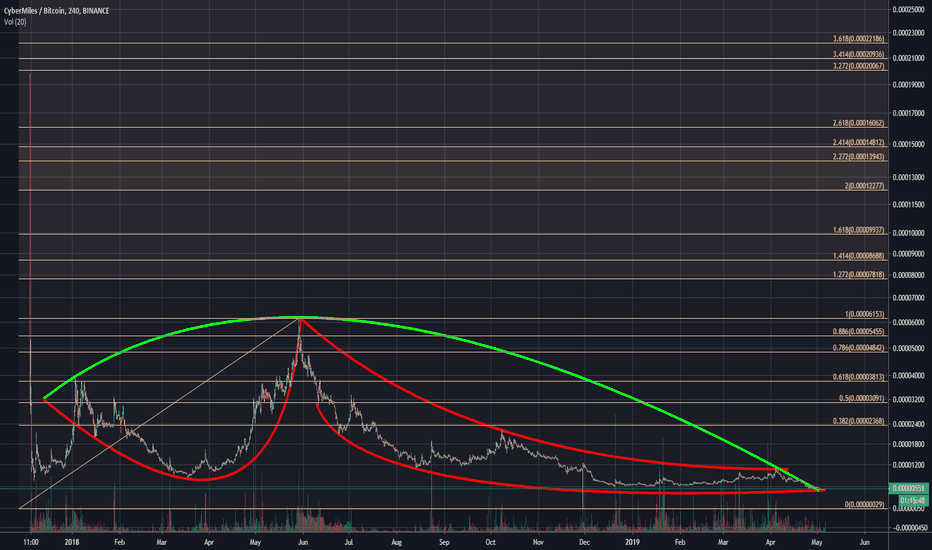Click the May label between Apr and Jun

(x=255, y=542)
